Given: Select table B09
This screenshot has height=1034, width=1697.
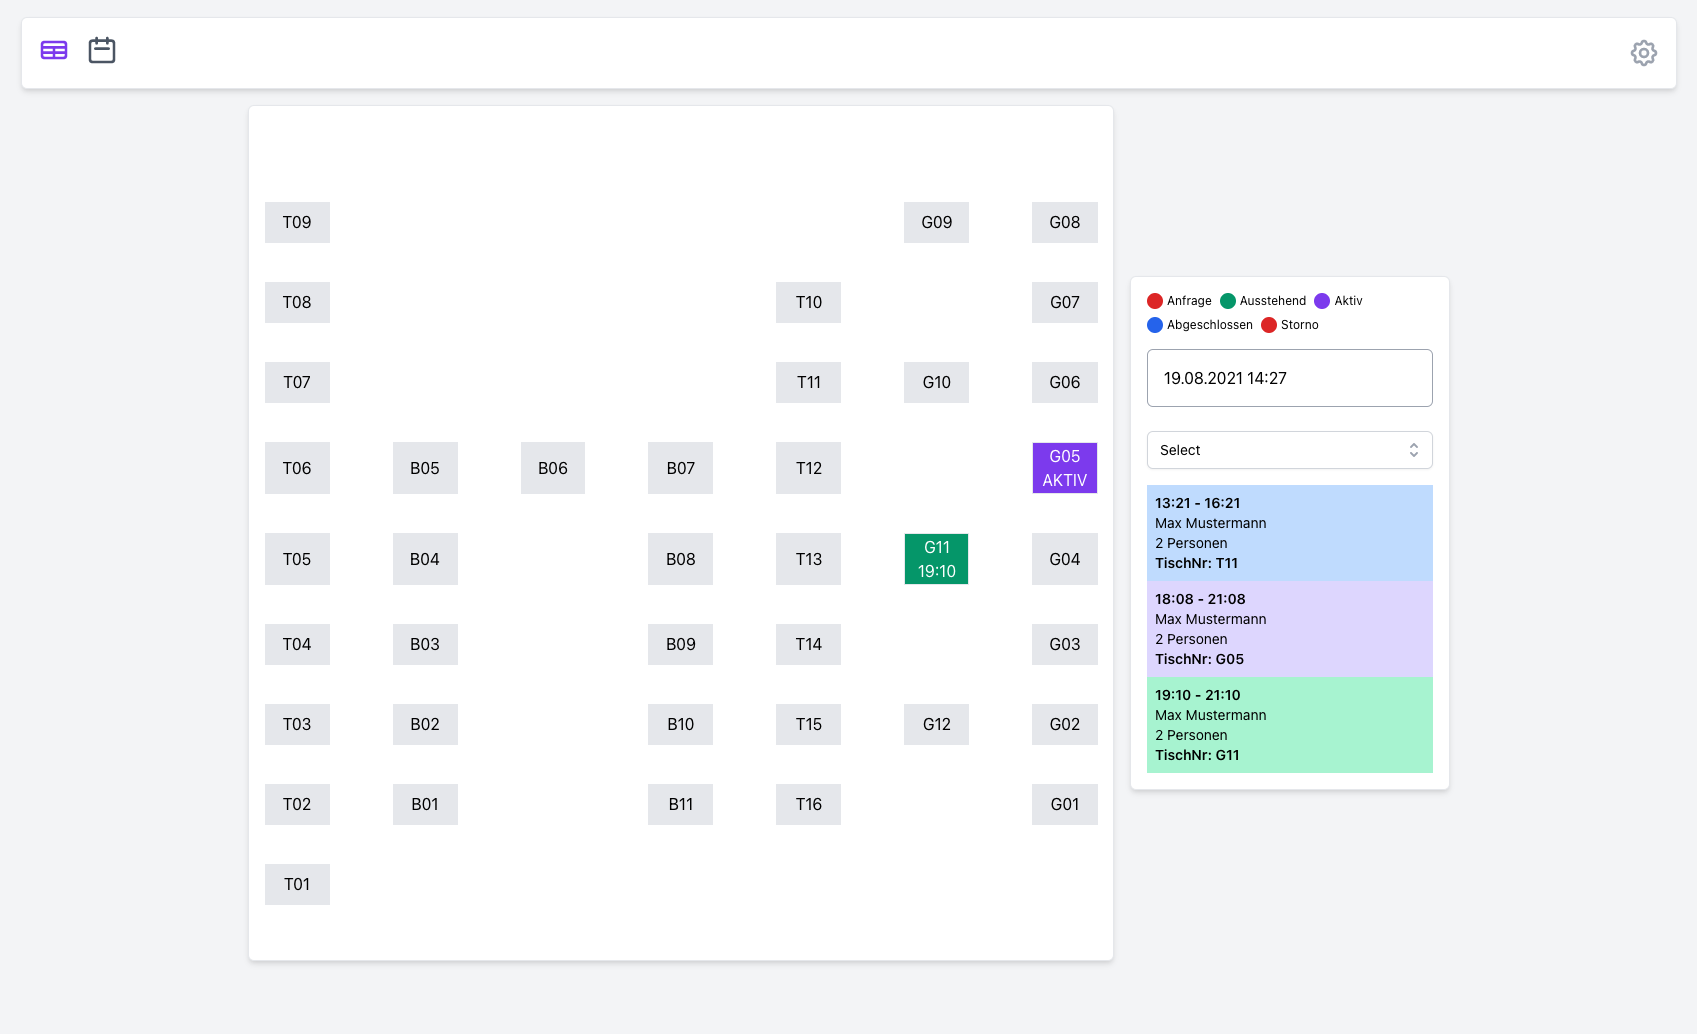Looking at the screenshot, I should coord(681,644).
